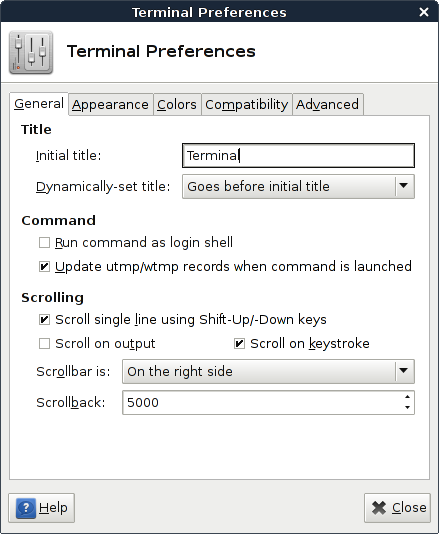Click the Help button label
The image size is (439, 534).
[x=53, y=508]
